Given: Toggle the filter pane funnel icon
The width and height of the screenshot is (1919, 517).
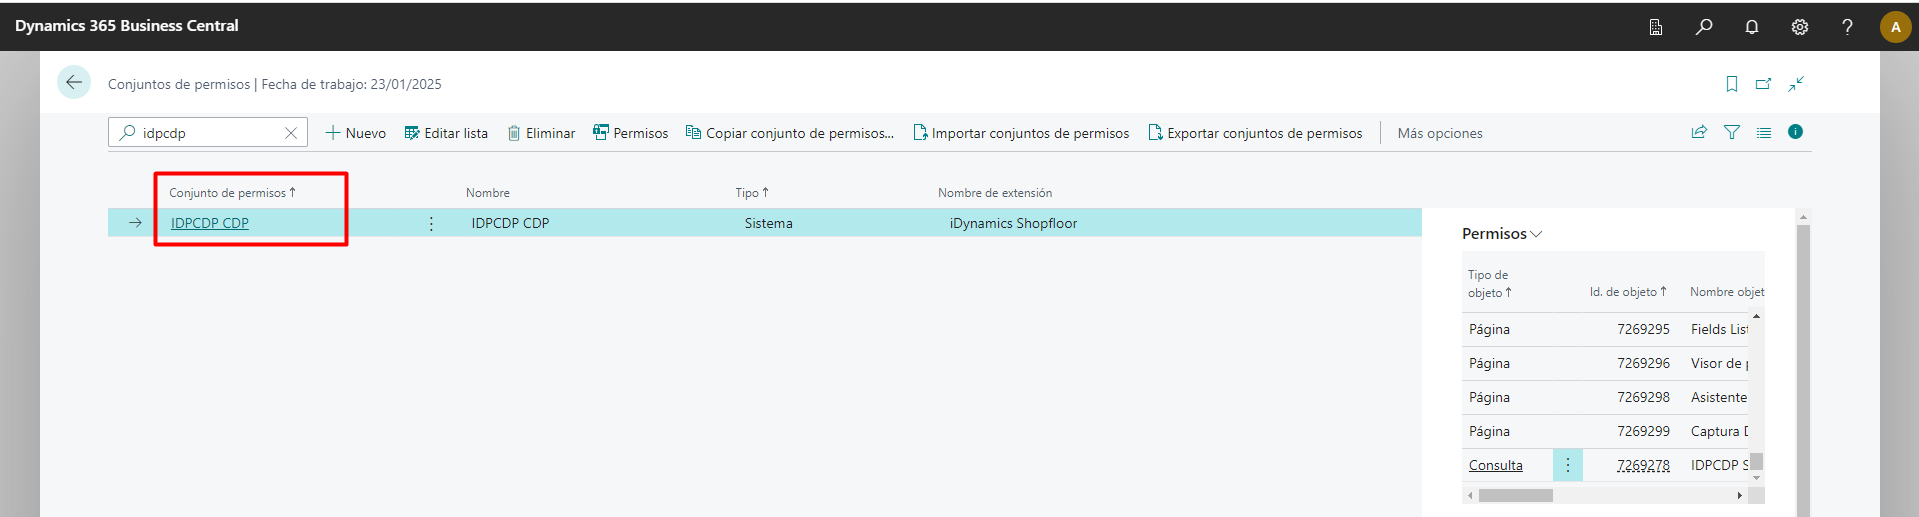Looking at the screenshot, I should pyautogui.click(x=1732, y=132).
